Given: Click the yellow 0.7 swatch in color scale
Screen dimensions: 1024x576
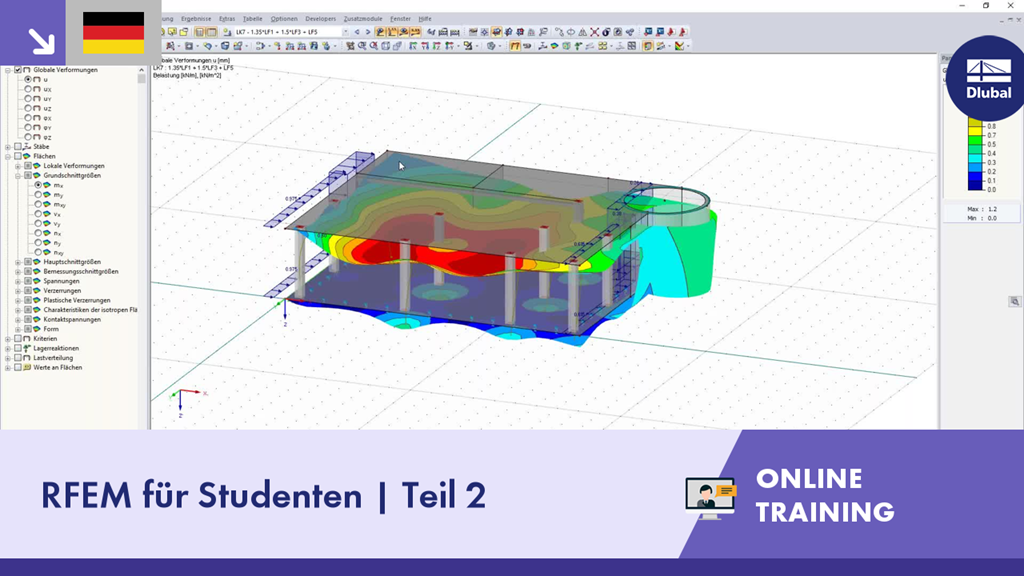Looking at the screenshot, I should pos(975,131).
